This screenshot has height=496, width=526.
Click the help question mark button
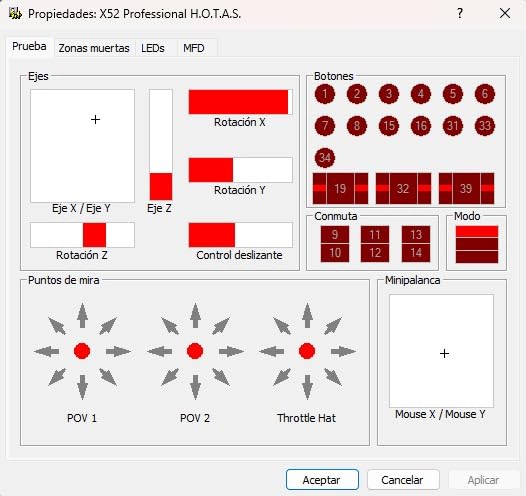[460, 14]
